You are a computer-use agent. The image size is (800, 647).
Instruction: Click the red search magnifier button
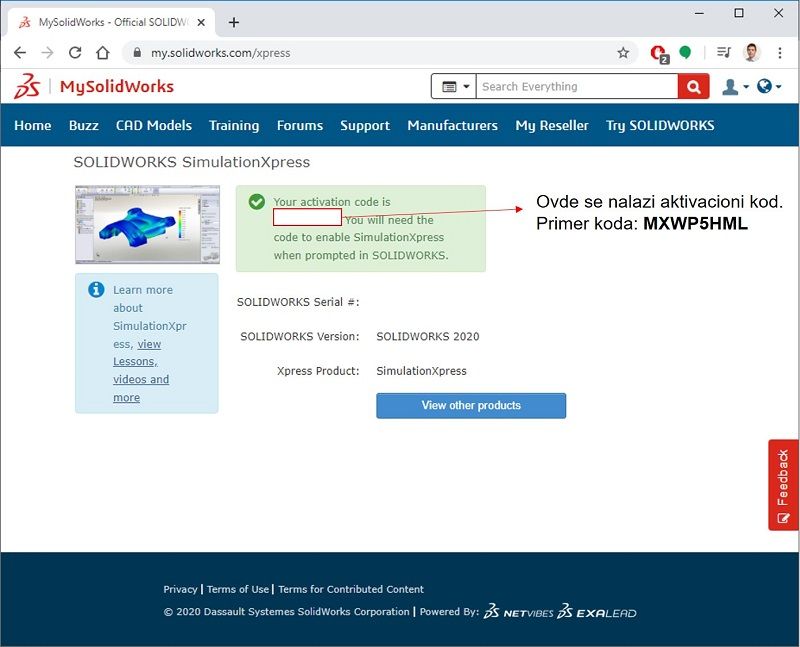click(692, 87)
